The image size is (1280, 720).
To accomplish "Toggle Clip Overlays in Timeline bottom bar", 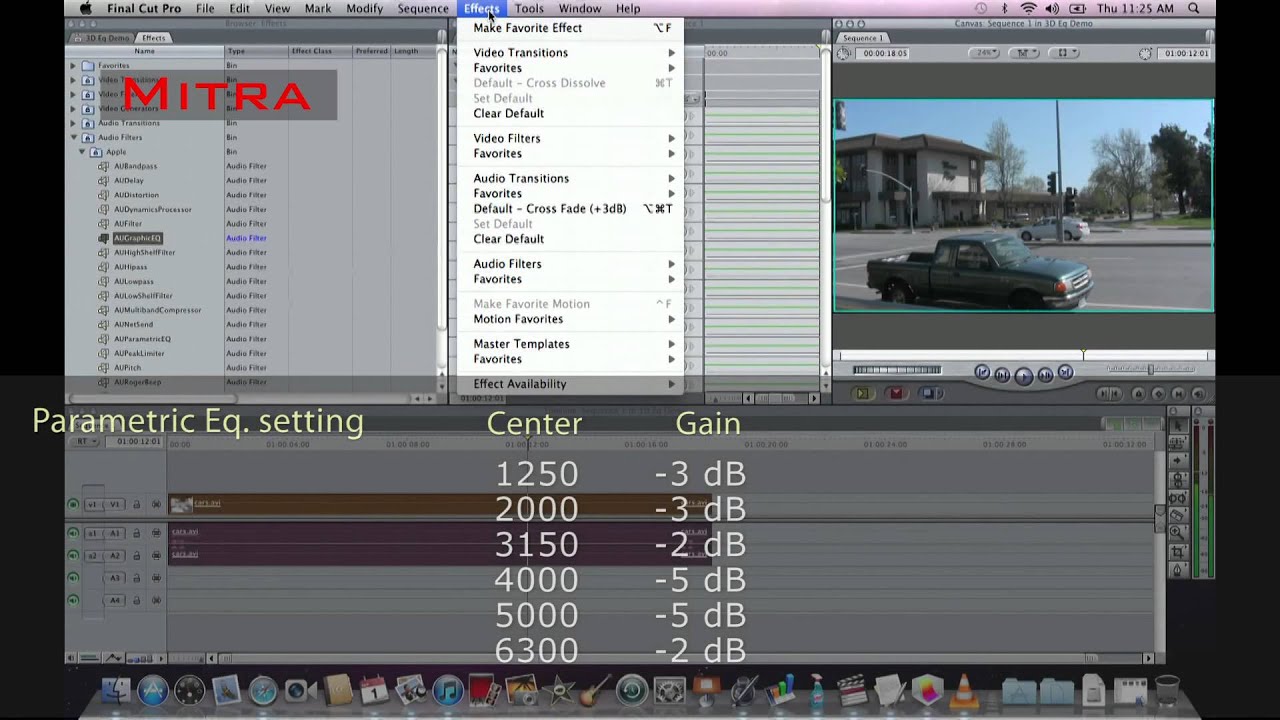I will click(113, 658).
